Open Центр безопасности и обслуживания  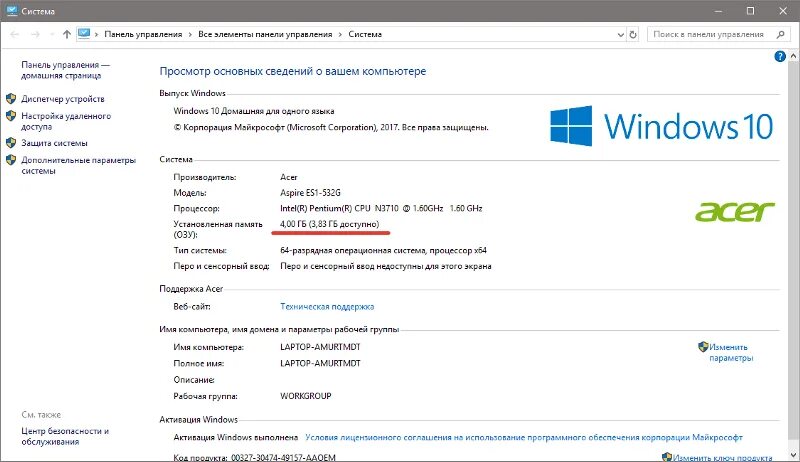tap(65, 437)
